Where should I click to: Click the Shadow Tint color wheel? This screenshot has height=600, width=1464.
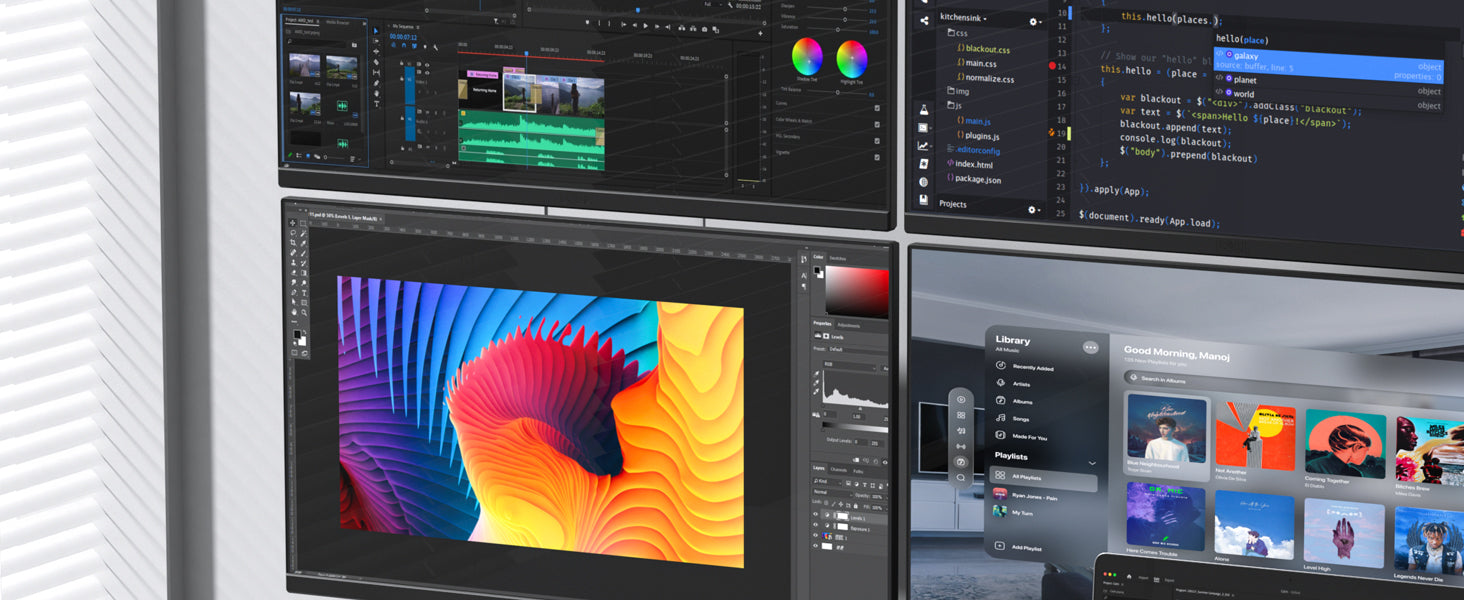pos(806,56)
